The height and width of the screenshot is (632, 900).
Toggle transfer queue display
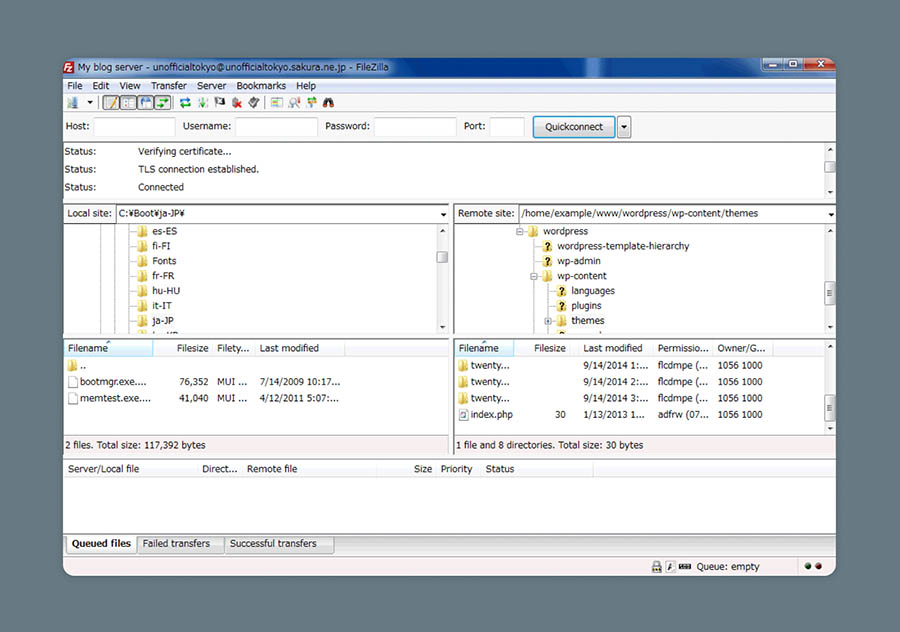click(x=162, y=103)
